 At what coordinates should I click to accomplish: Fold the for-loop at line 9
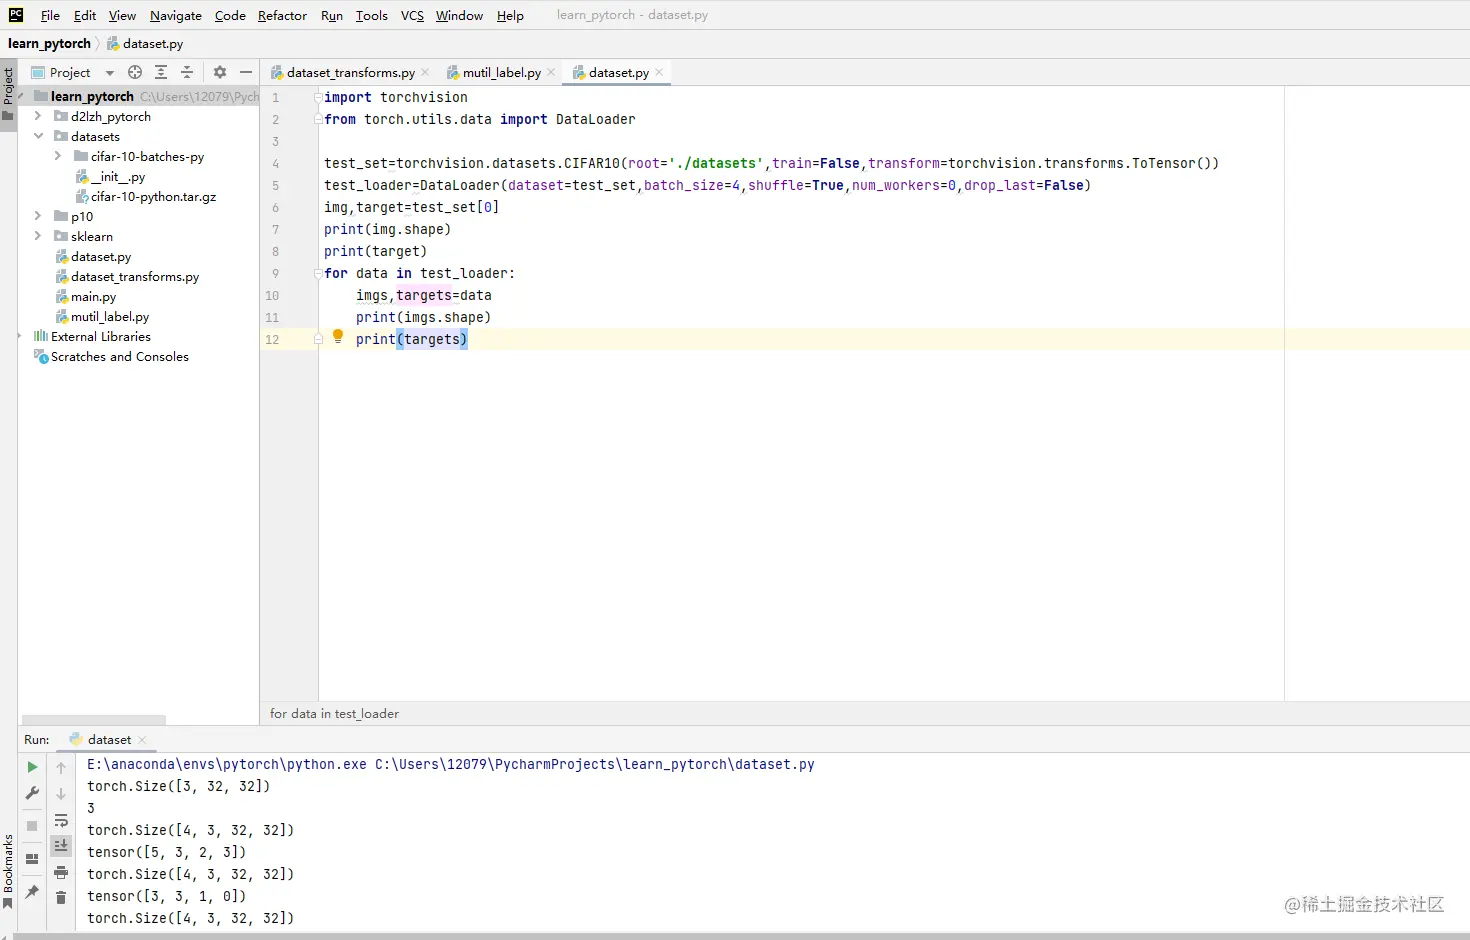pos(319,273)
